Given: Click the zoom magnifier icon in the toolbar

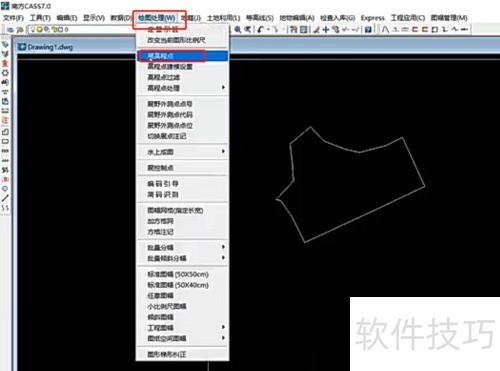Looking at the screenshot, I should (237, 29).
